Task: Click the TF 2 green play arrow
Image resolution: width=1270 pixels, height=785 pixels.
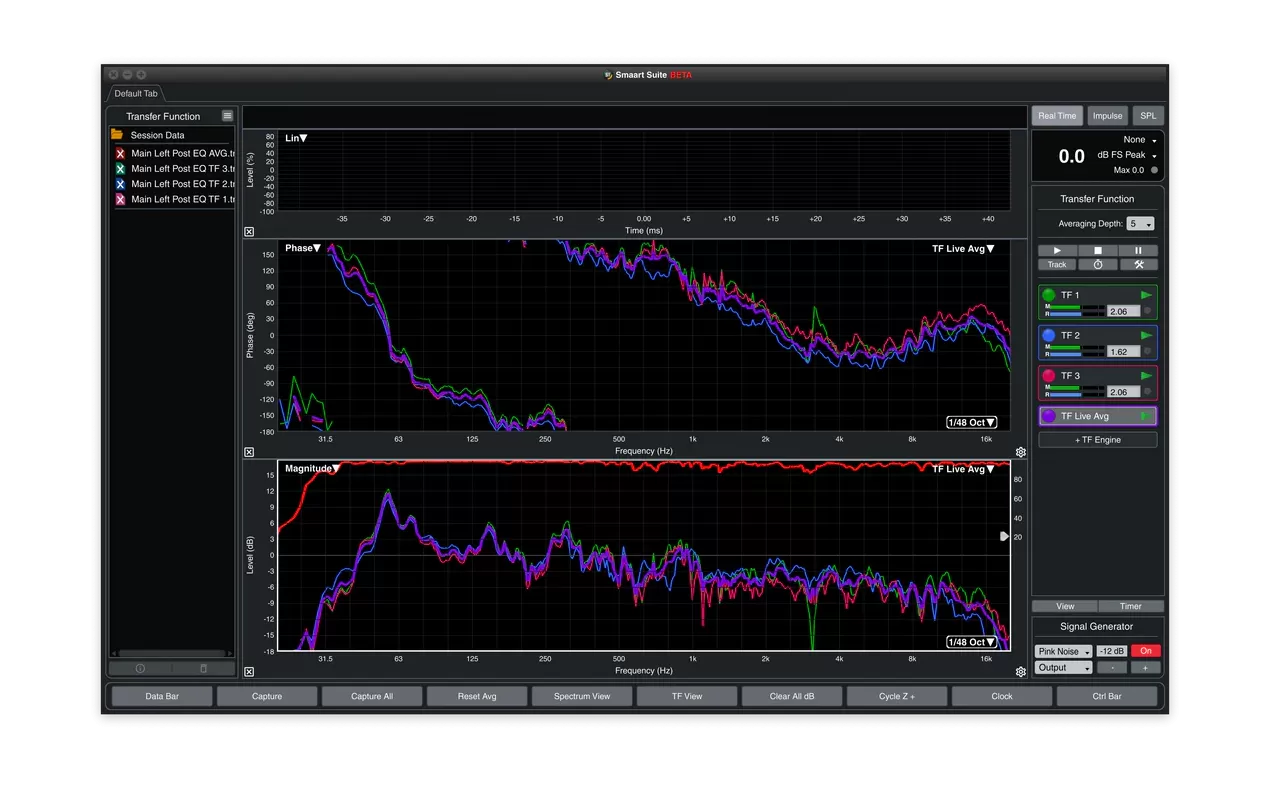Action: [x=1147, y=335]
